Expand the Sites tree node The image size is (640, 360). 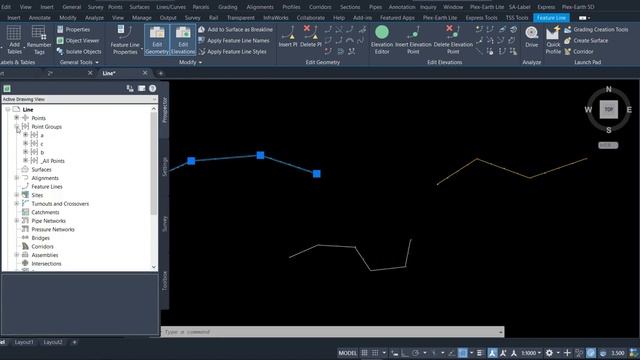(16, 195)
